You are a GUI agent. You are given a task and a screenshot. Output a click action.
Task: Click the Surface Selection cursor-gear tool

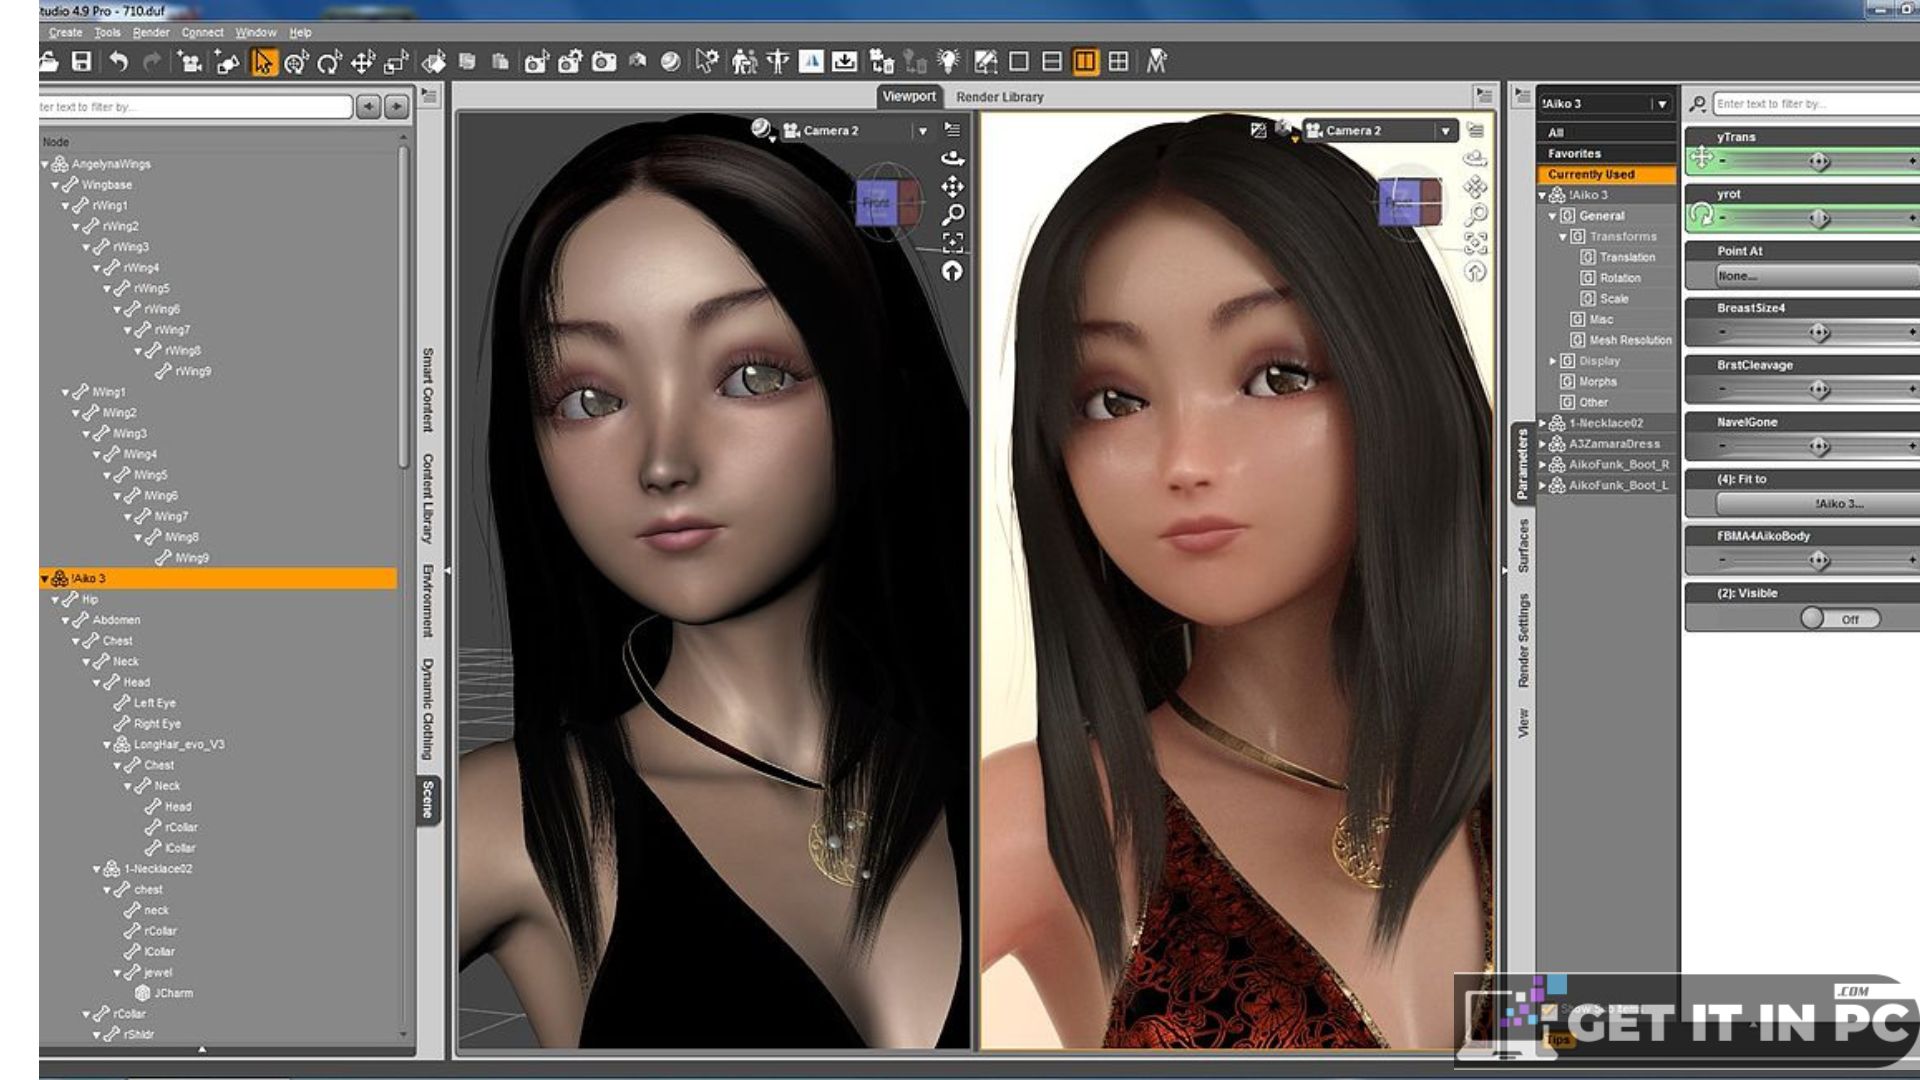(x=707, y=62)
